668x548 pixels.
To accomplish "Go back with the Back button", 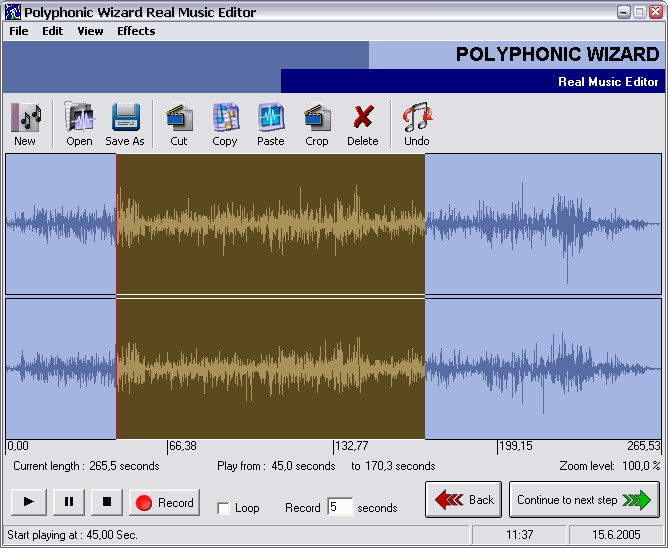I will [464, 499].
